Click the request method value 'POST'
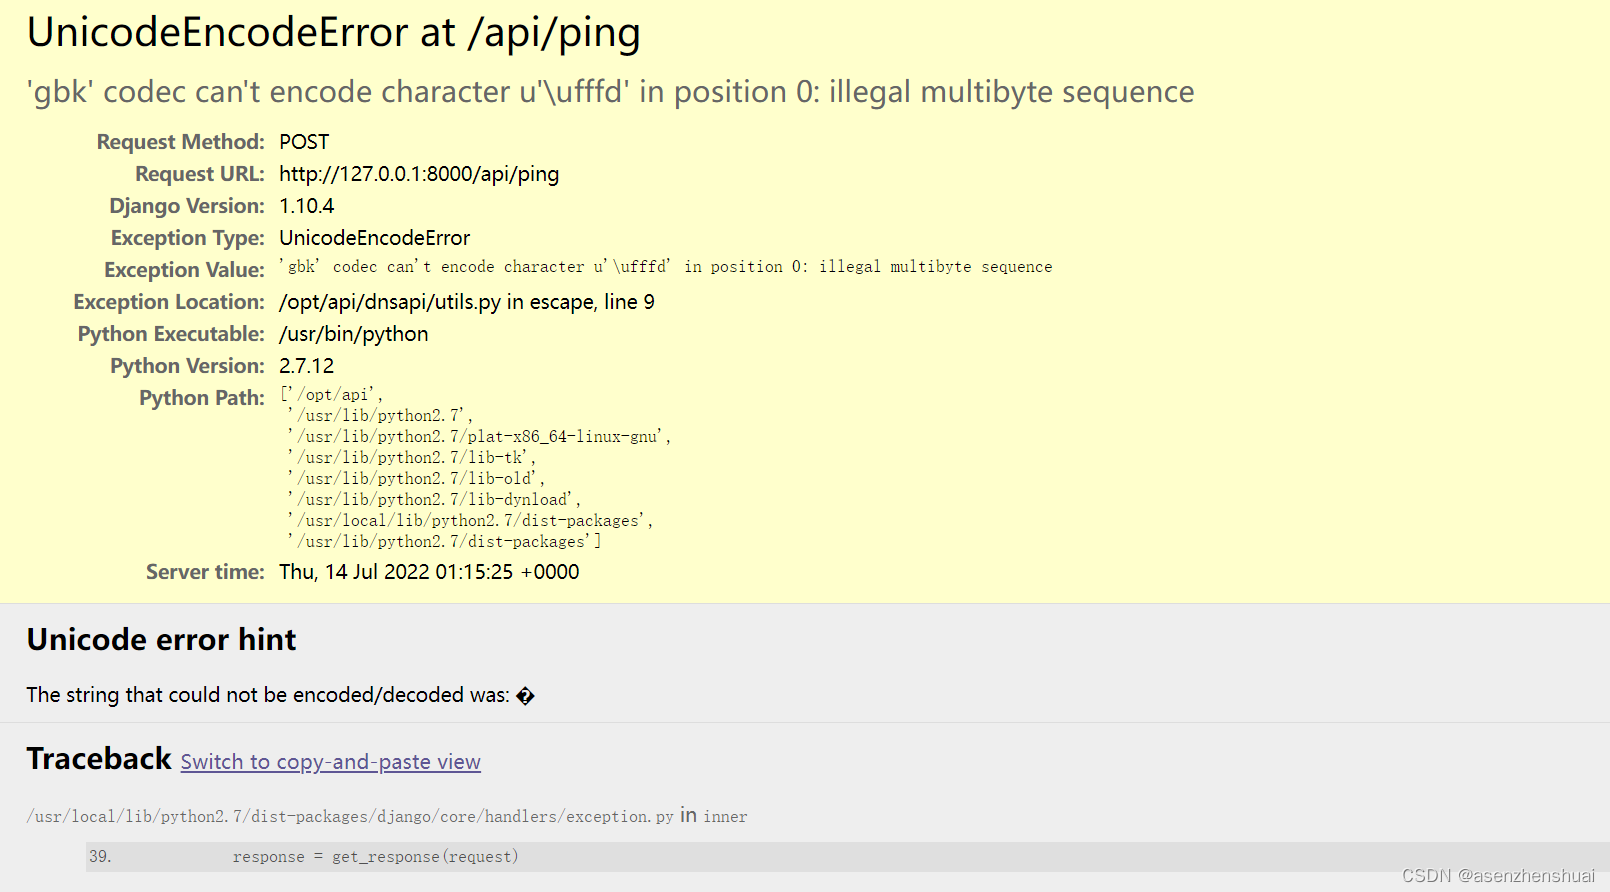The height and width of the screenshot is (892, 1610). pos(304,142)
